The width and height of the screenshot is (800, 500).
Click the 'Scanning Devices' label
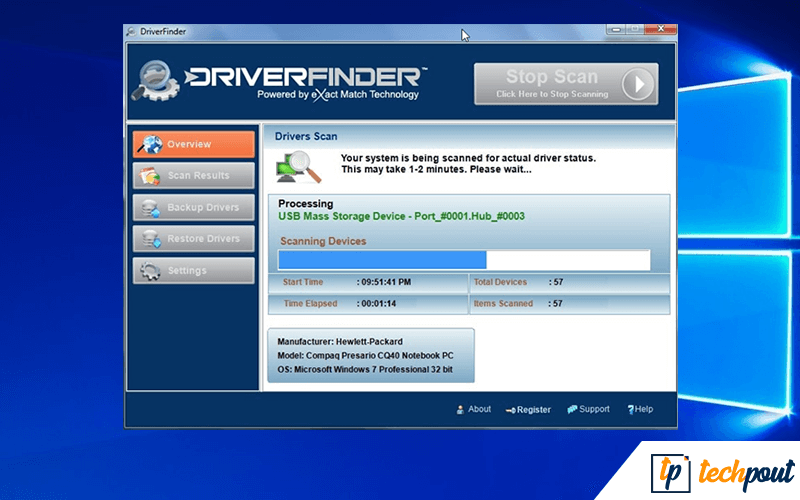[323, 241]
